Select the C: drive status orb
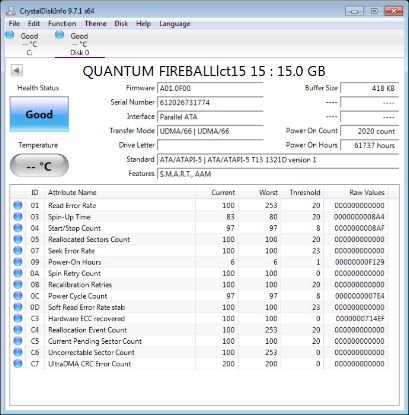This screenshot has width=409, height=415. [10, 34]
